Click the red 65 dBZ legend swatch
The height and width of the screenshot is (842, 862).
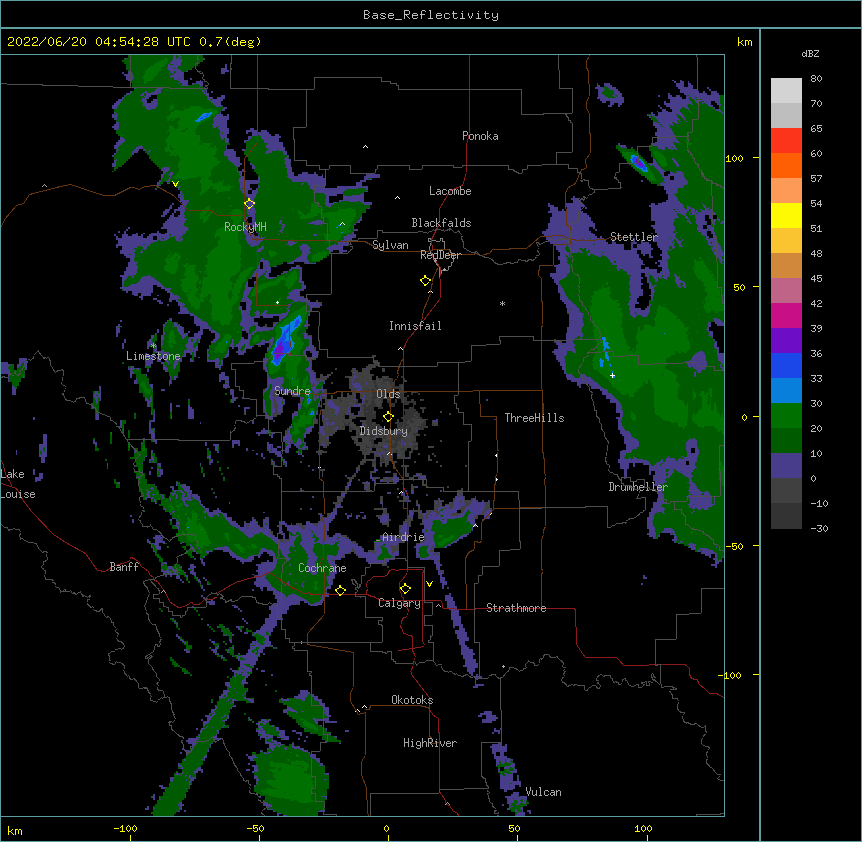(786, 140)
